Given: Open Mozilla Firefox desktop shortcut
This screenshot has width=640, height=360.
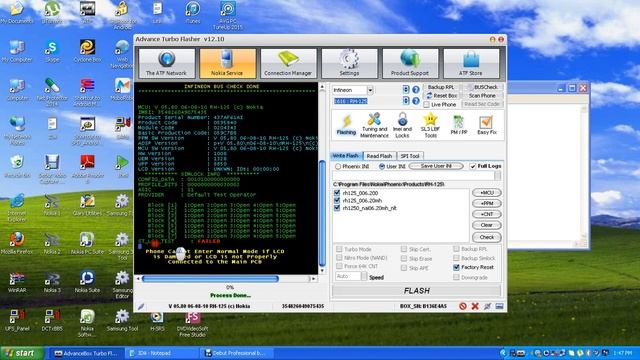Looking at the screenshot, I should click(x=17, y=243).
